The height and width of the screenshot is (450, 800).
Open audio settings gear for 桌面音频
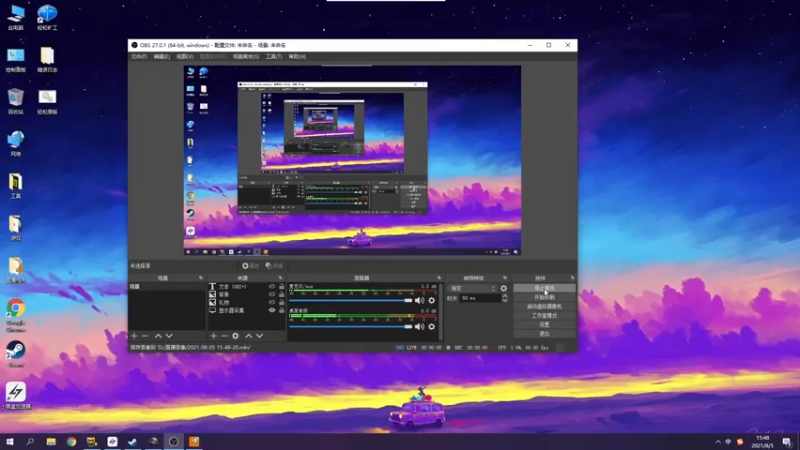tap(432, 327)
